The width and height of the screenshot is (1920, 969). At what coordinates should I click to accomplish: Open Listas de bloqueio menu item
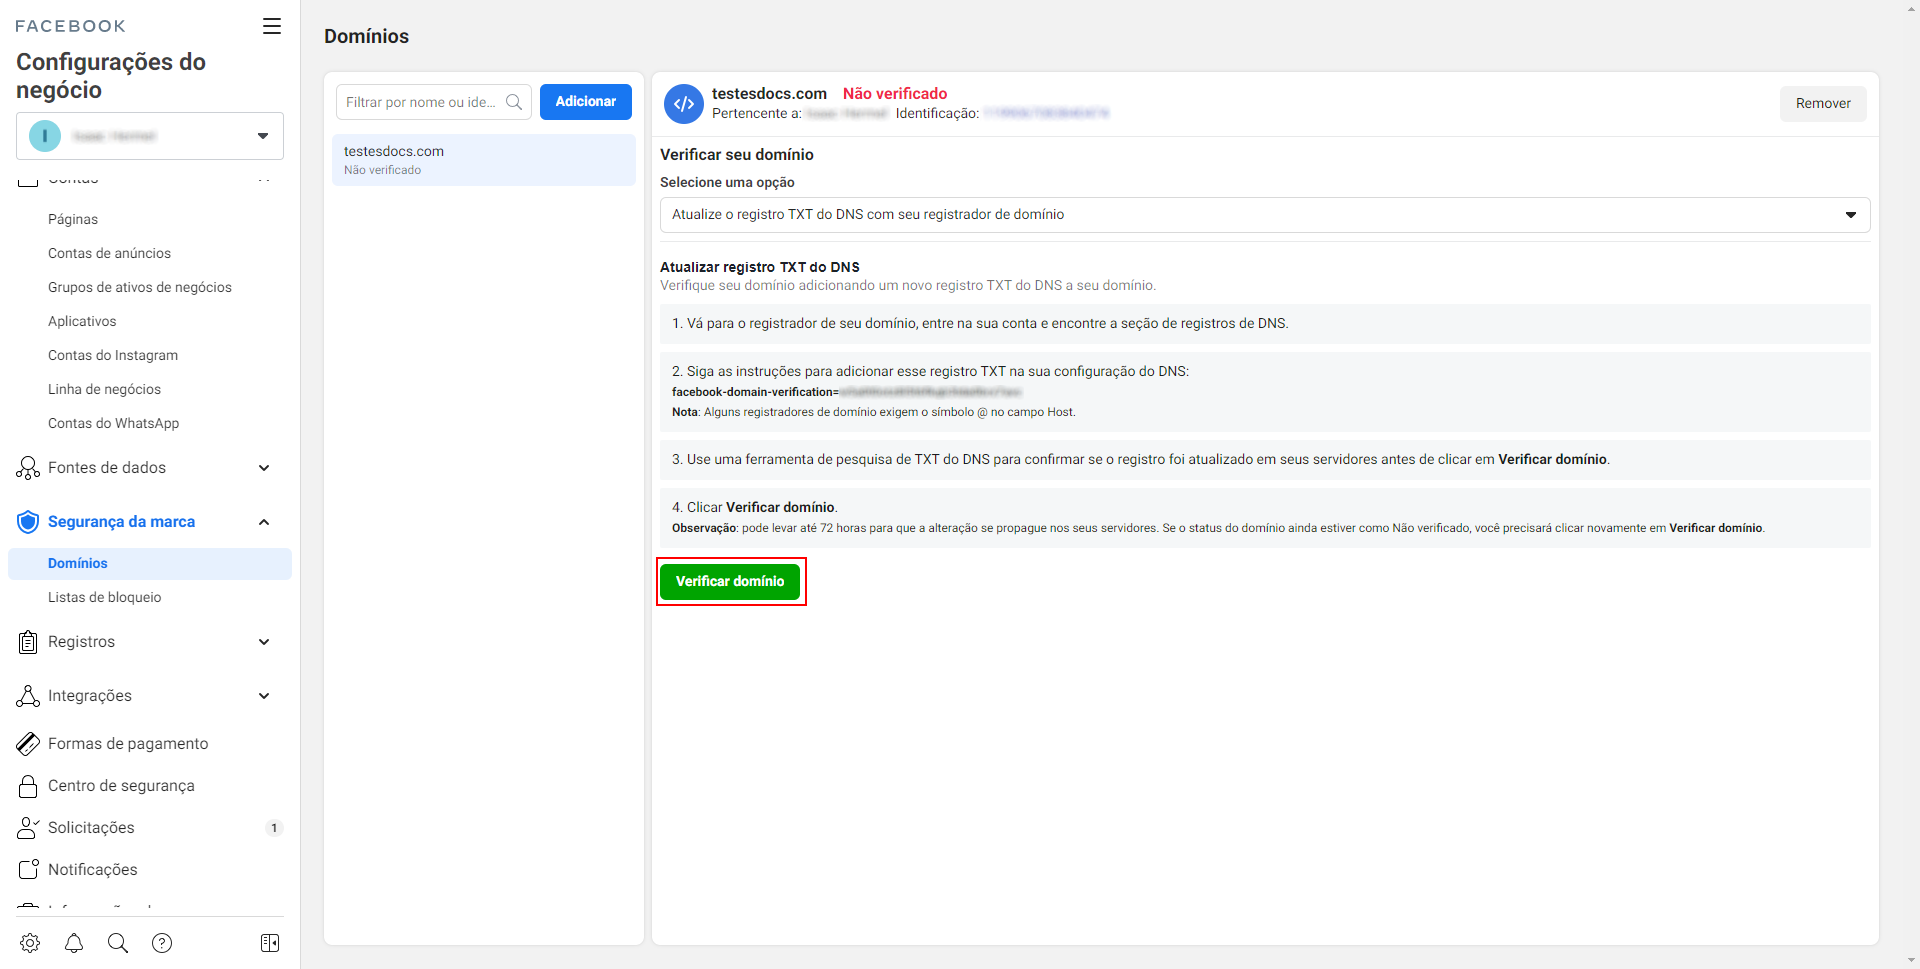105,597
